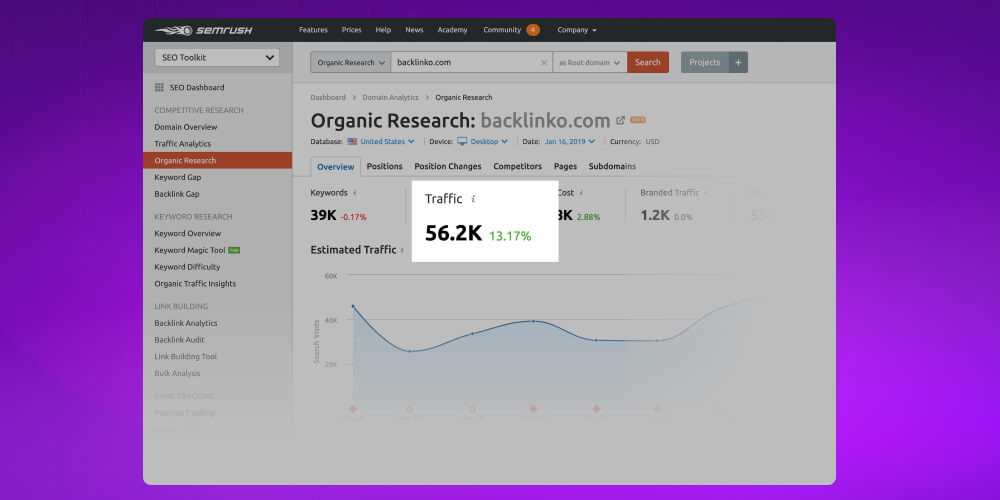Viewport: 1000px width, 500px height.
Task: Click the orange Search button
Action: (x=648, y=62)
